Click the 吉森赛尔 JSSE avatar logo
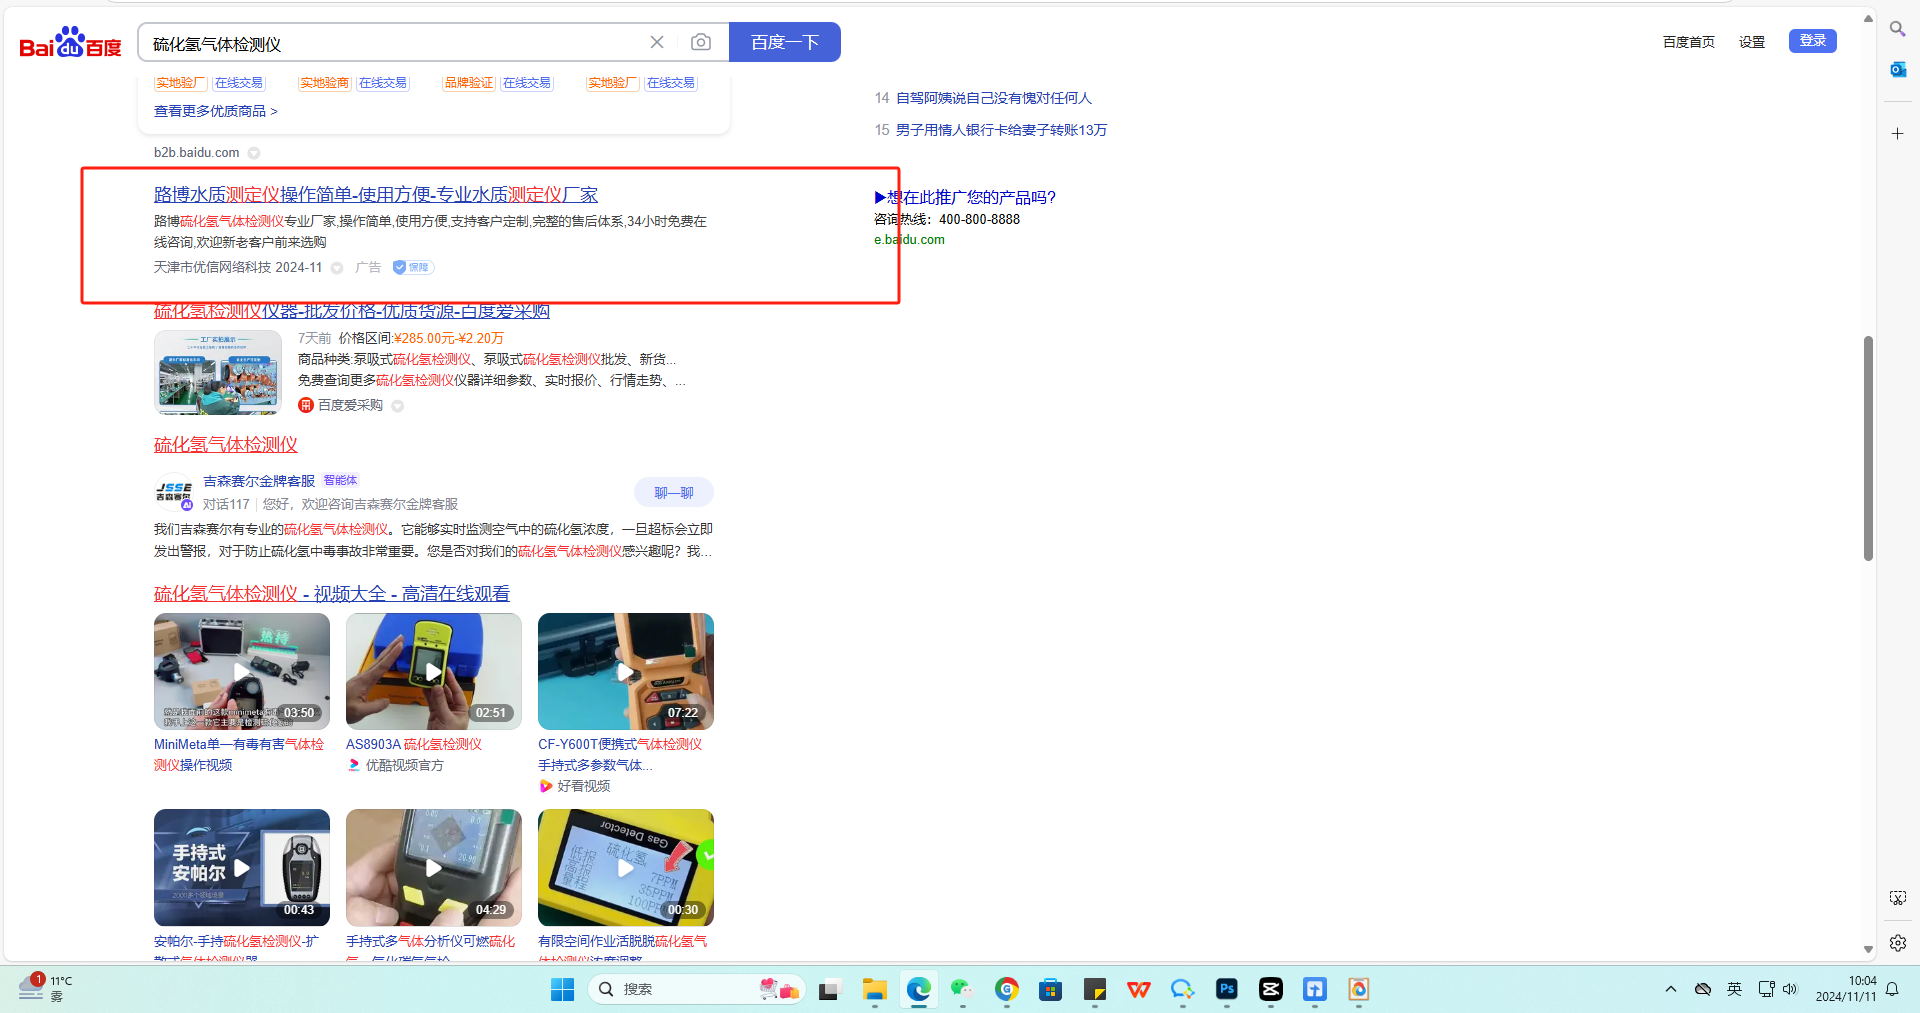This screenshot has height=1013, width=1920. point(173,491)
